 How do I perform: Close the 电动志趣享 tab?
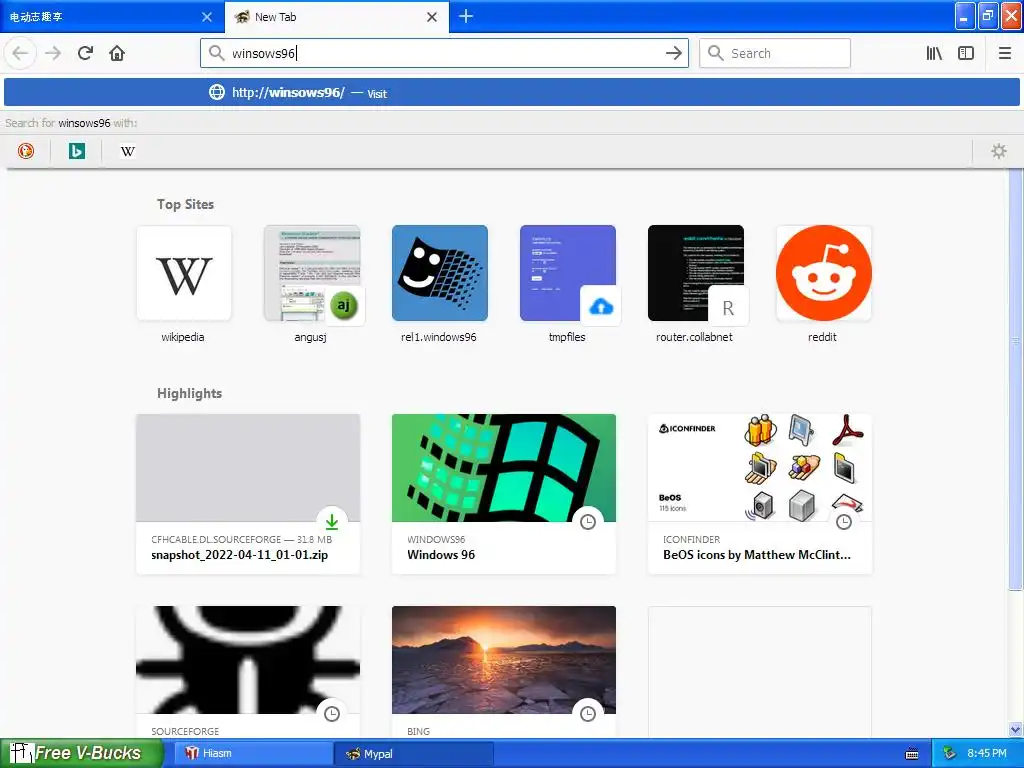206,17
